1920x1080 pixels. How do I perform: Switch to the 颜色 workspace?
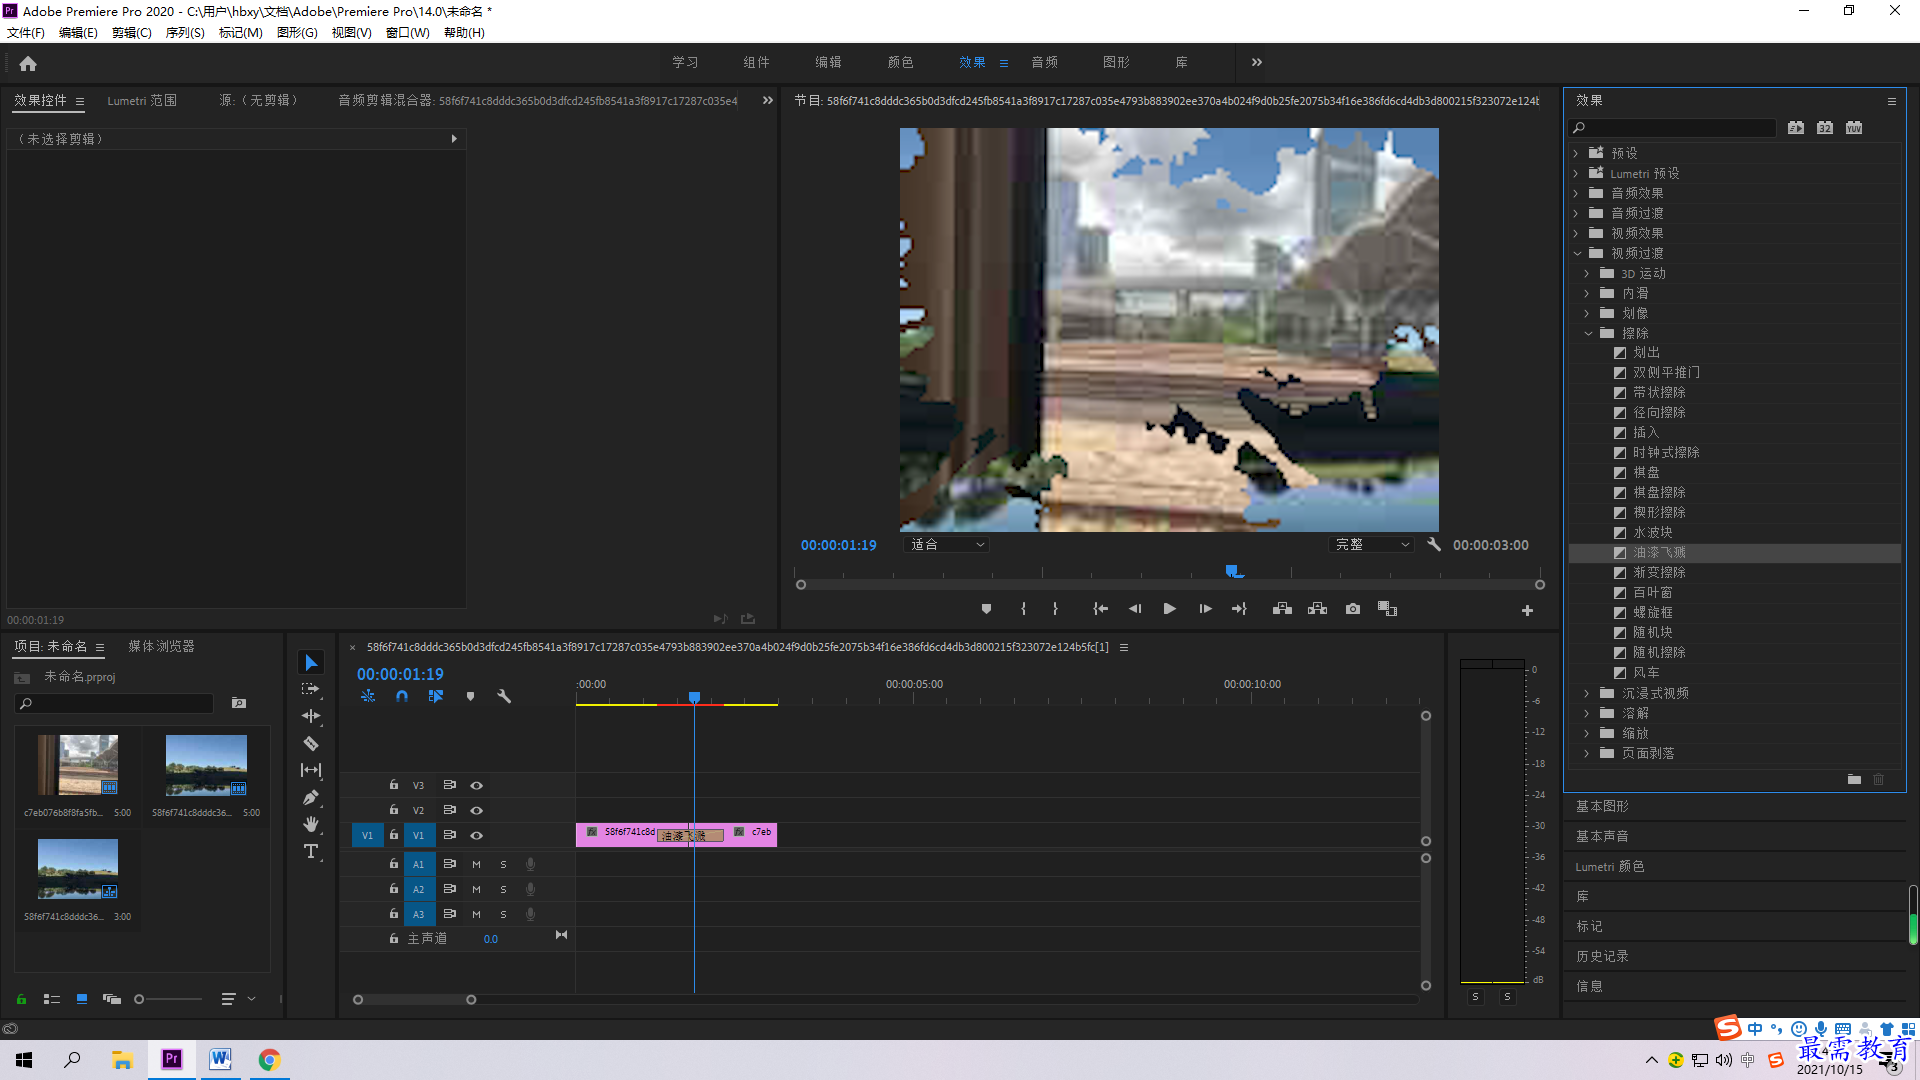pos(900,62)
